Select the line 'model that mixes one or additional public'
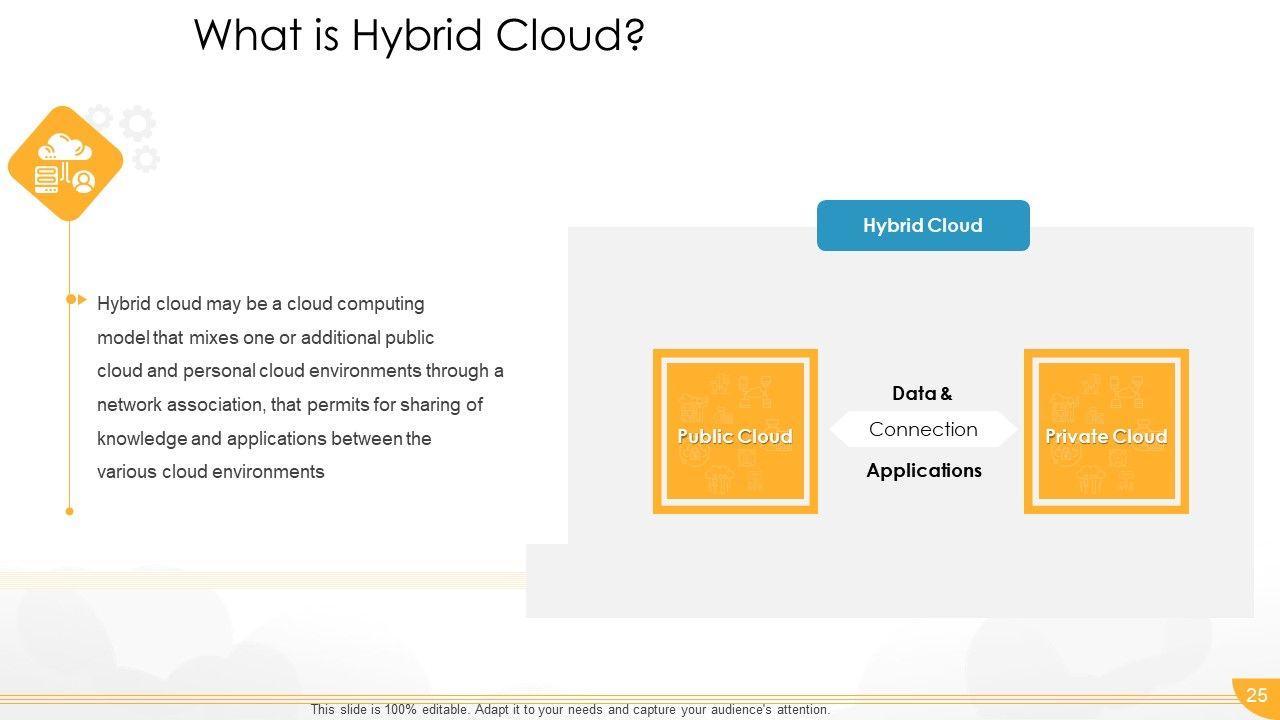This screenshot has height=720, width=1280. click(266, 337)
